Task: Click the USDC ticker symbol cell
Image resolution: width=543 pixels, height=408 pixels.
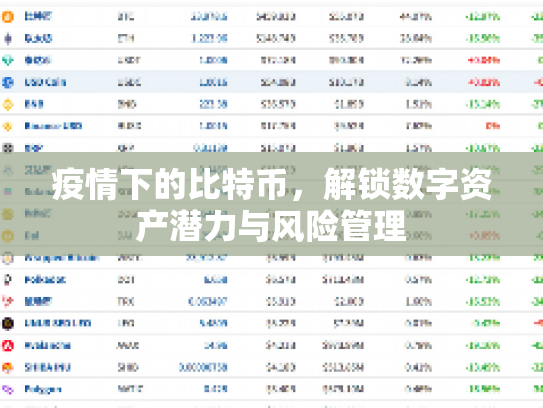Action: tap(129, 82)
